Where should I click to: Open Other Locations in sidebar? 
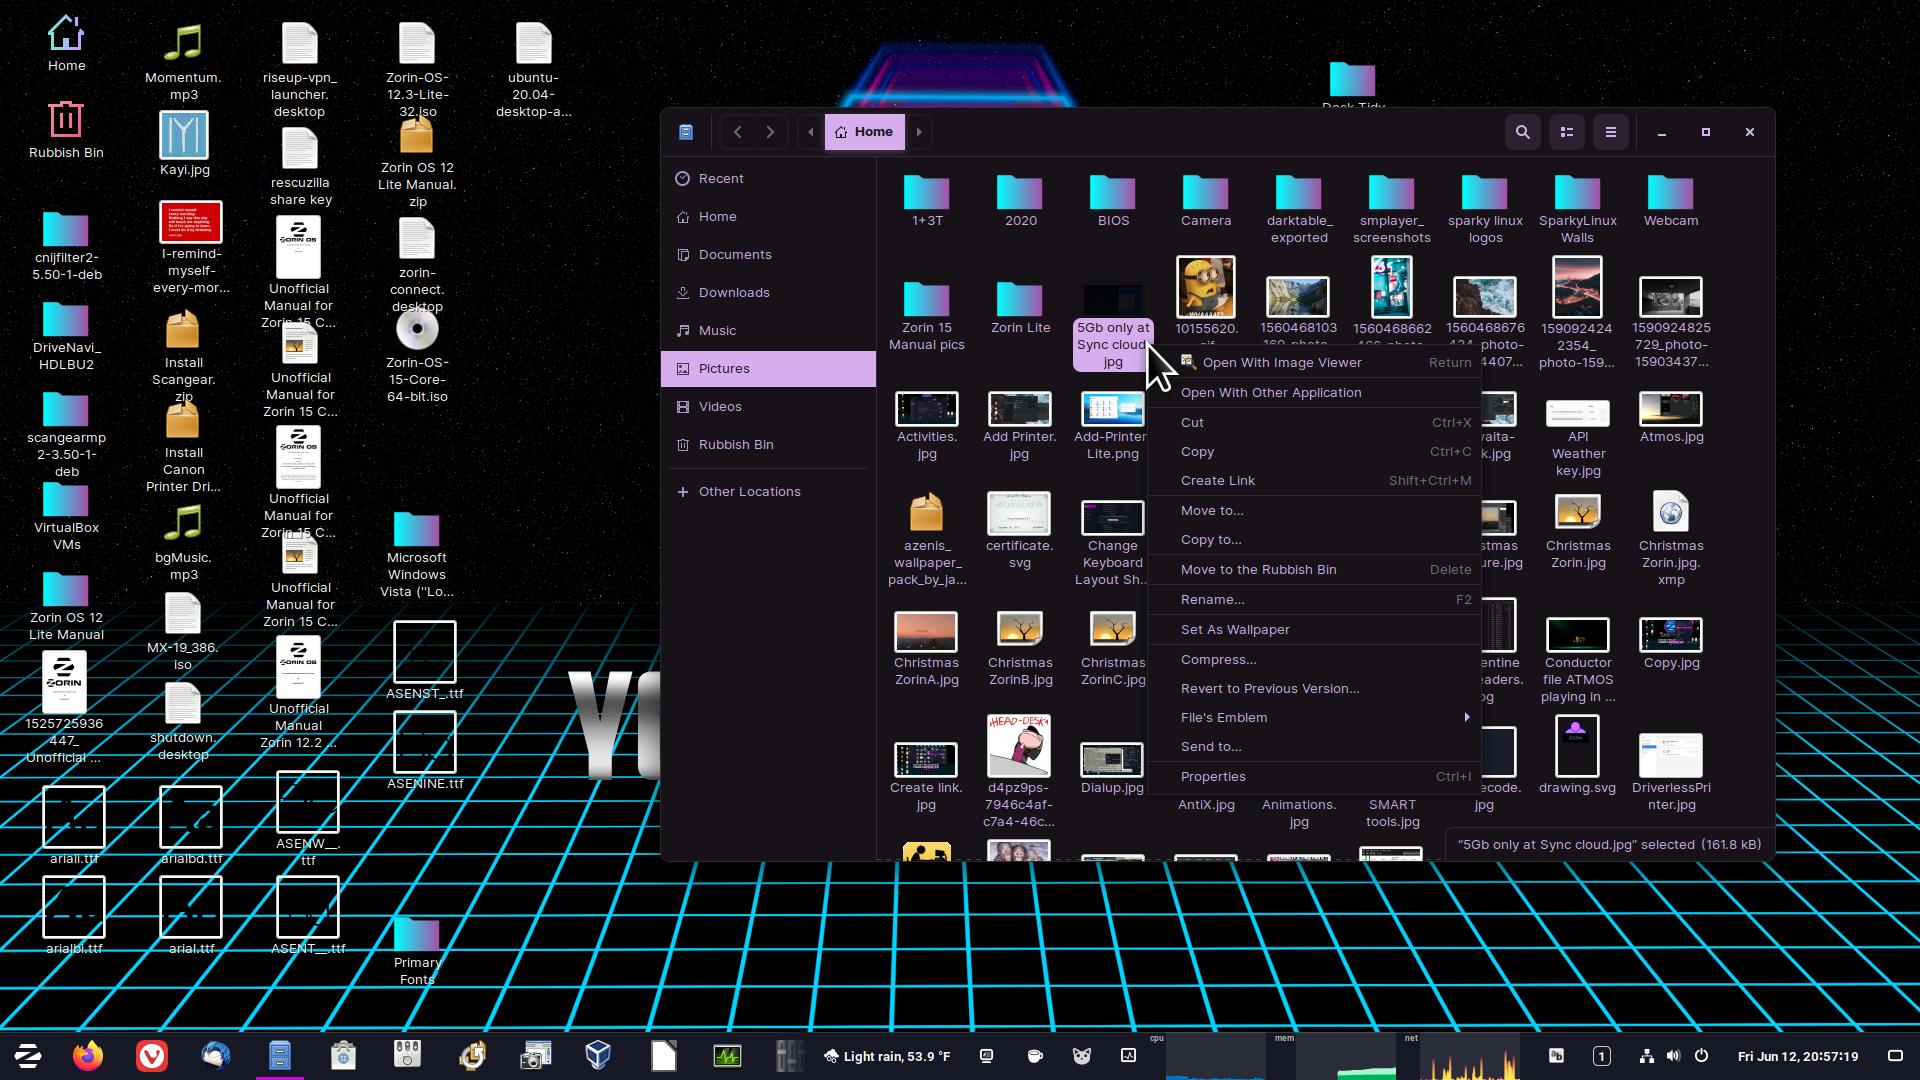[748, 491]
